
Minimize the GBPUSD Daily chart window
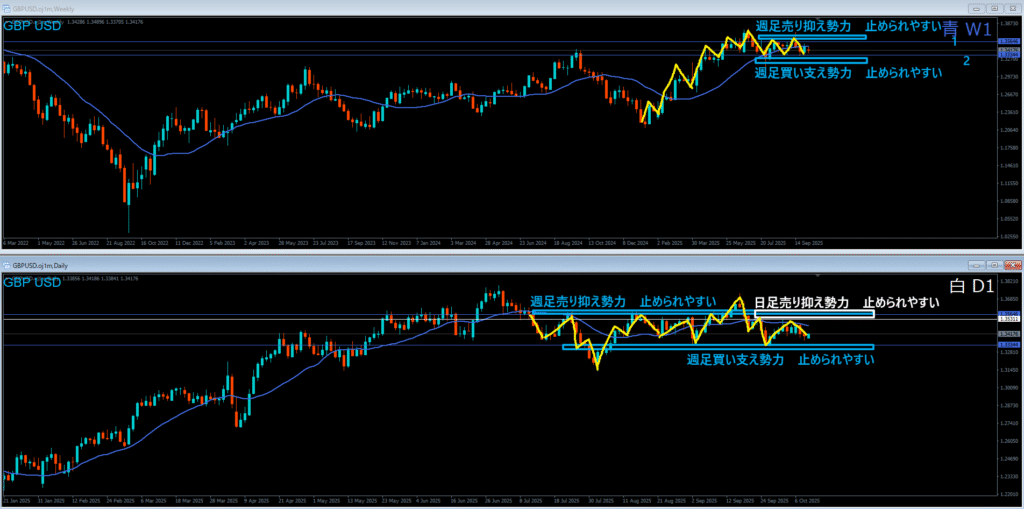pos(976,265)
